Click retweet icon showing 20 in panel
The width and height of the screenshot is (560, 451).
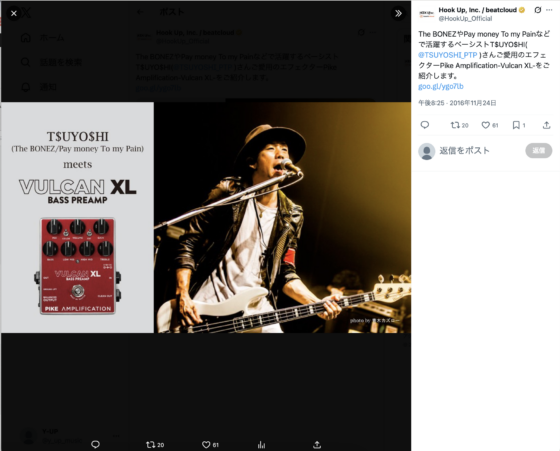[x=455, y=125]
